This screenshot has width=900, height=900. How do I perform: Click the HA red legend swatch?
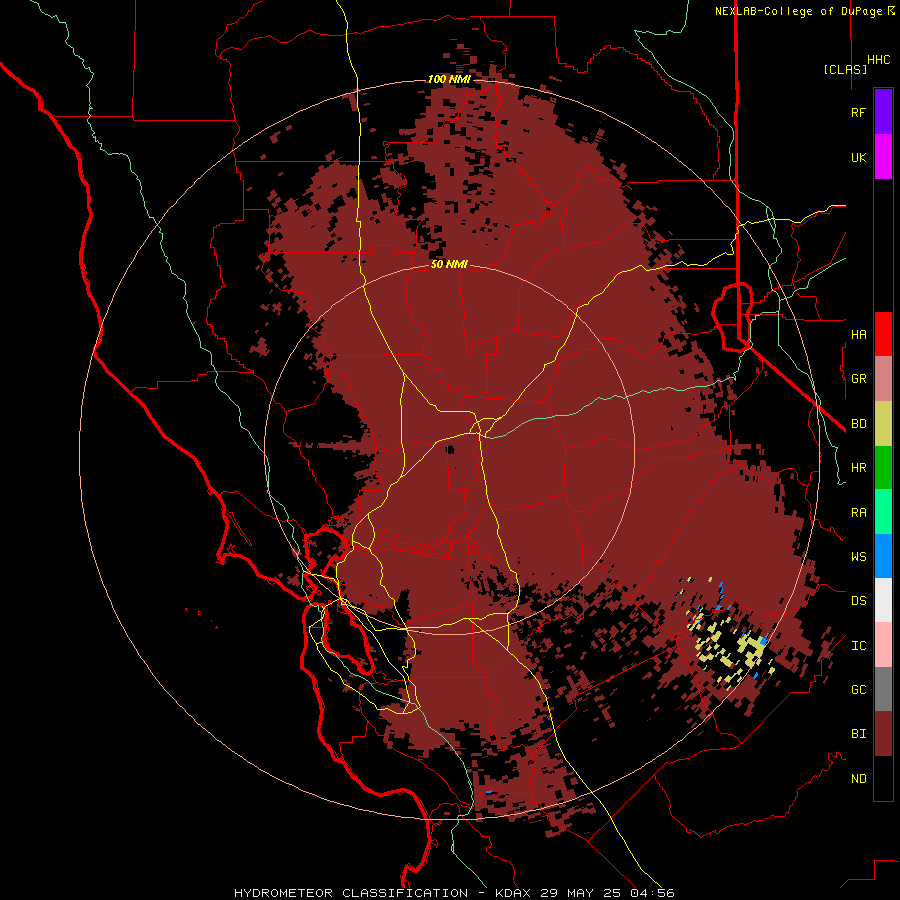pyautogui.click(x=883, y=334)
